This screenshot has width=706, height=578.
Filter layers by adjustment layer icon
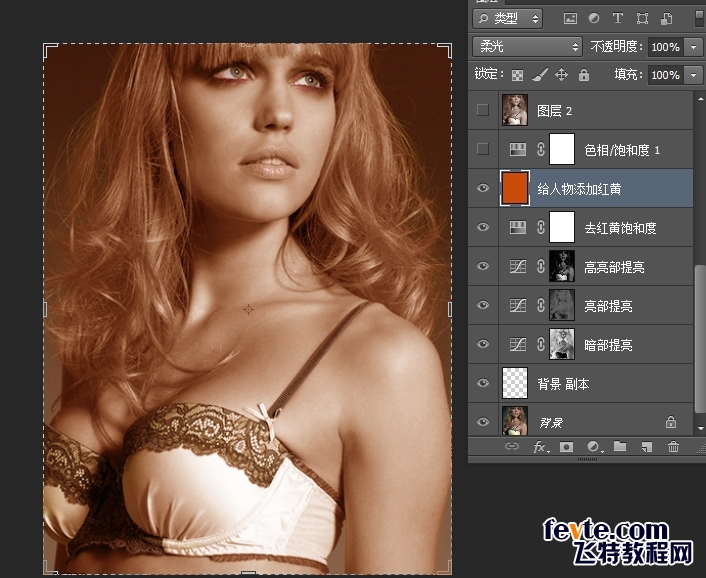point(594,18)
